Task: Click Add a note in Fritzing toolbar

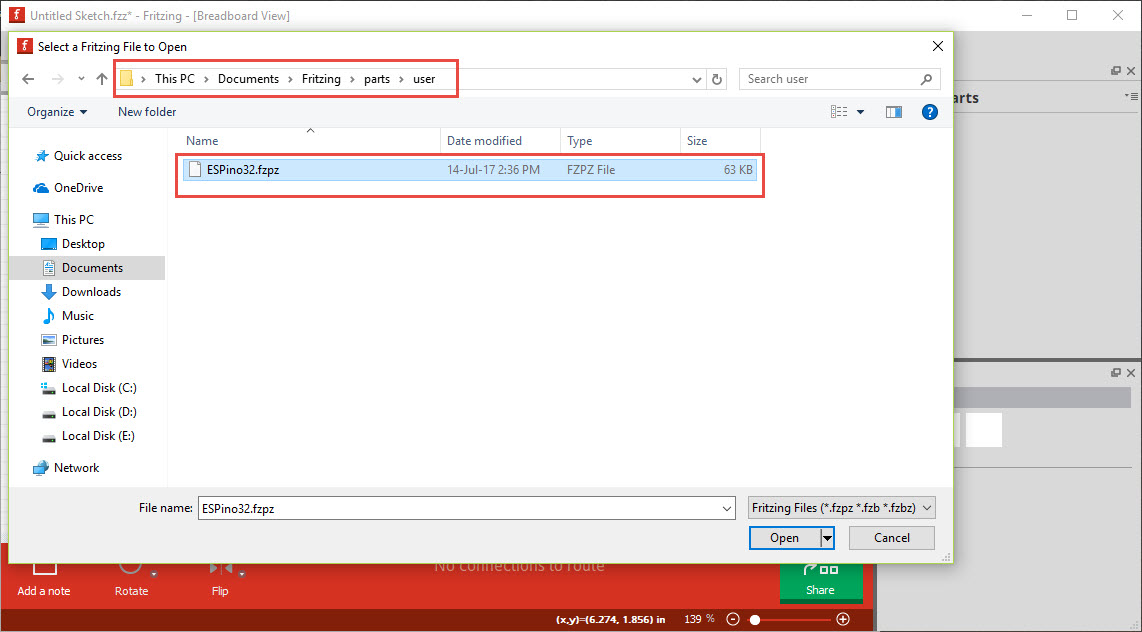Action: (x=44, y=581)
